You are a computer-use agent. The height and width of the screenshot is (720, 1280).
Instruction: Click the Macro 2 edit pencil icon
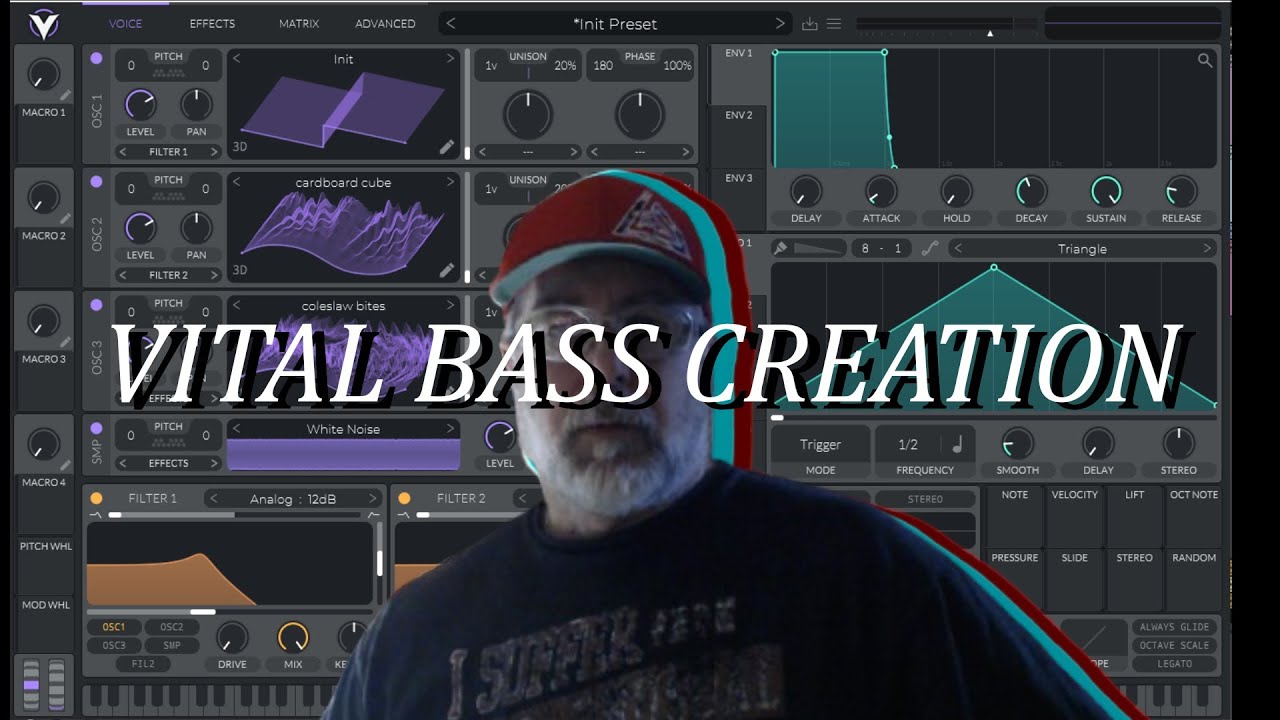[65, 219]
